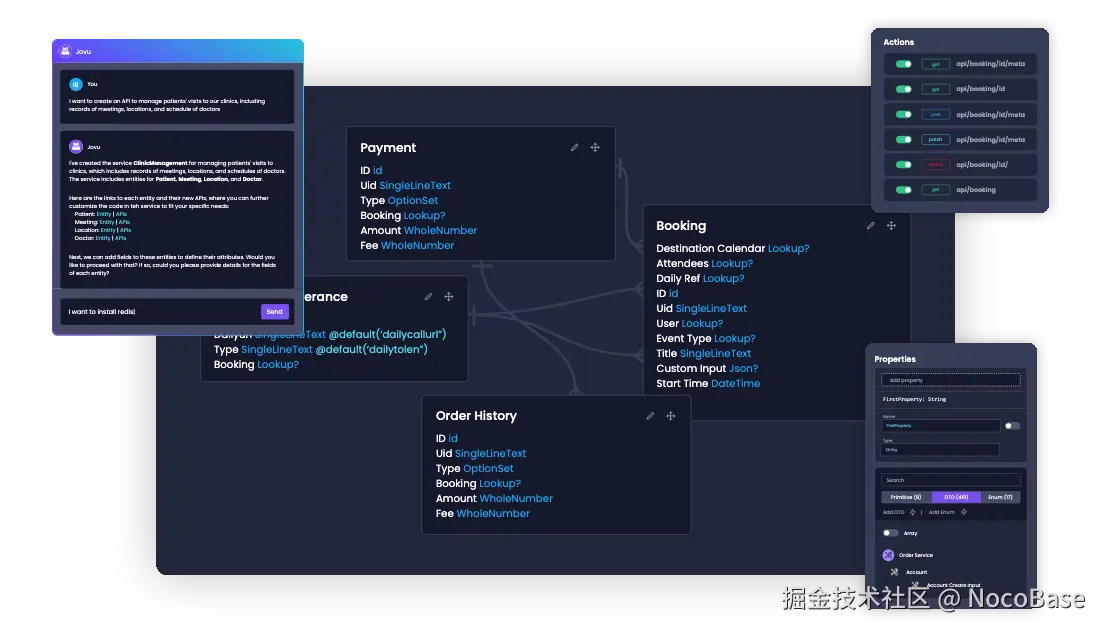Click 'api/booking' path in last Actions row
The height and width of the screenshot is (632, 1105).
coord(975,190)
